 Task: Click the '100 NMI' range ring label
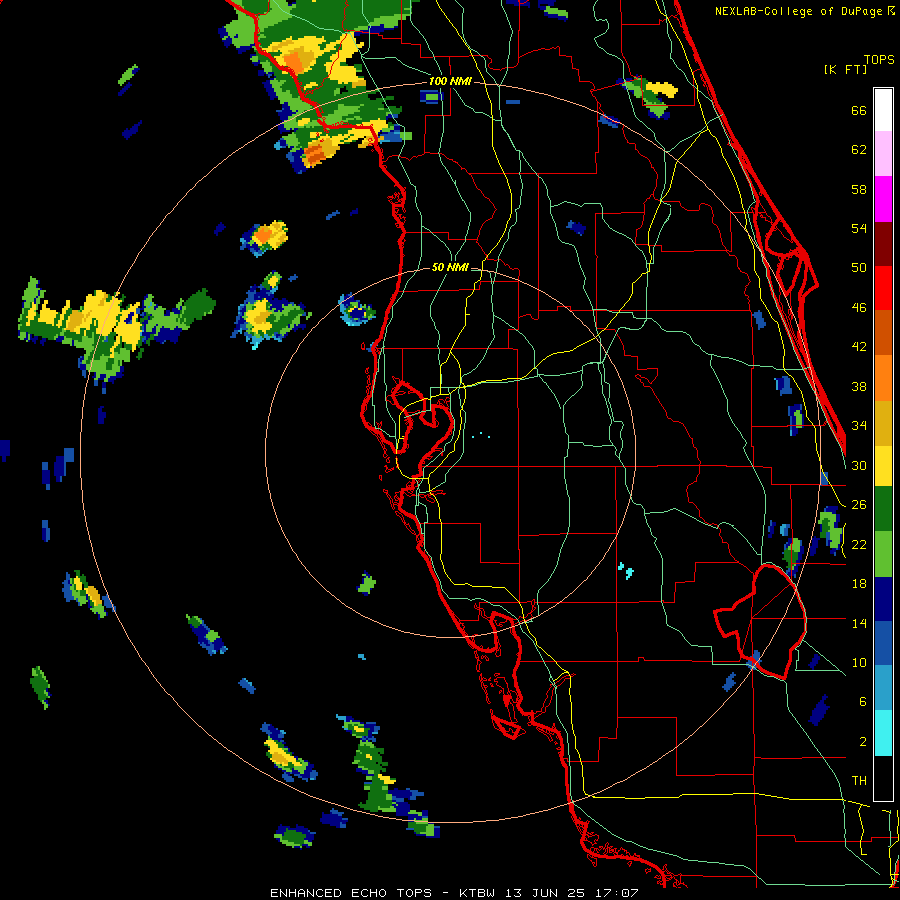(450, 82)
